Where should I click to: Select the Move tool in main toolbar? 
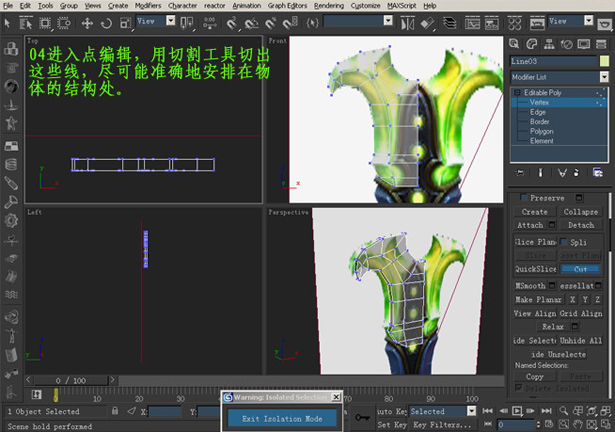tap(88, 22)
